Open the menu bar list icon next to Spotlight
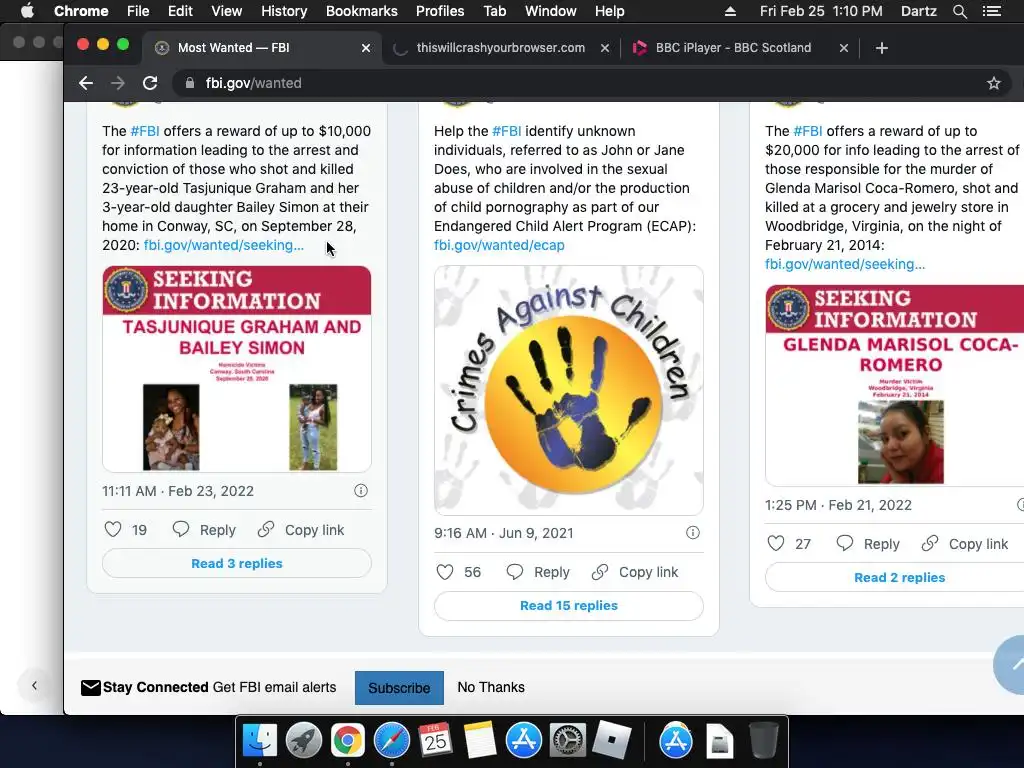The height and width of the screenshot is (768, 1024). tap(991, 11)
